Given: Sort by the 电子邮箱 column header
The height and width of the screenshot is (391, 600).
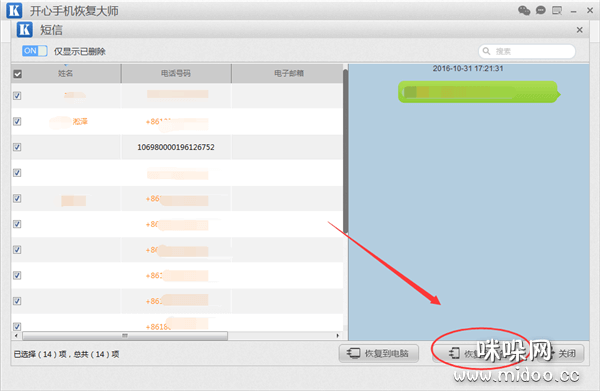Looking at the screenshot, I should tap(288, 73).
